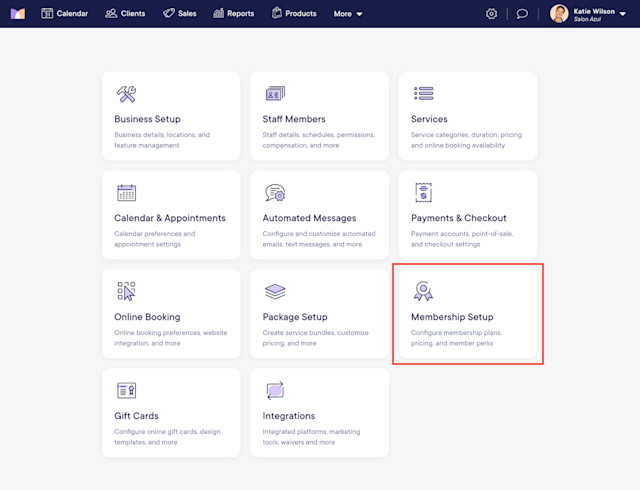This screenshot has height=490, width=640.
Task: Click the Business Setup tools icon
Action: point(127,94)
